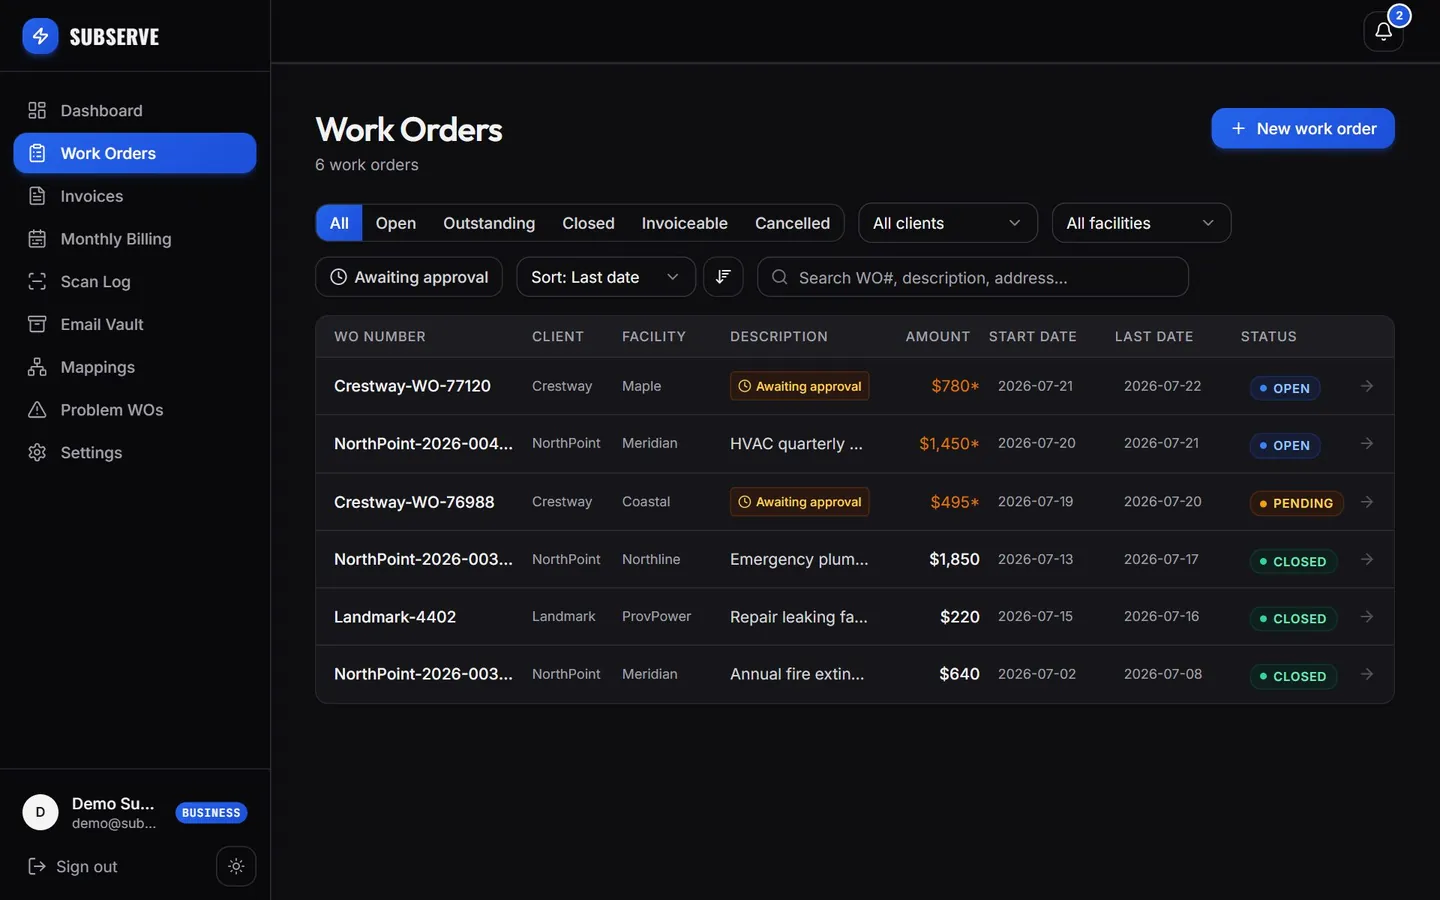Image resolution: width=1440 pixels, height=900 pixels.
Task: Click the LAST DATE column header
Action: tap(1154, 337)
